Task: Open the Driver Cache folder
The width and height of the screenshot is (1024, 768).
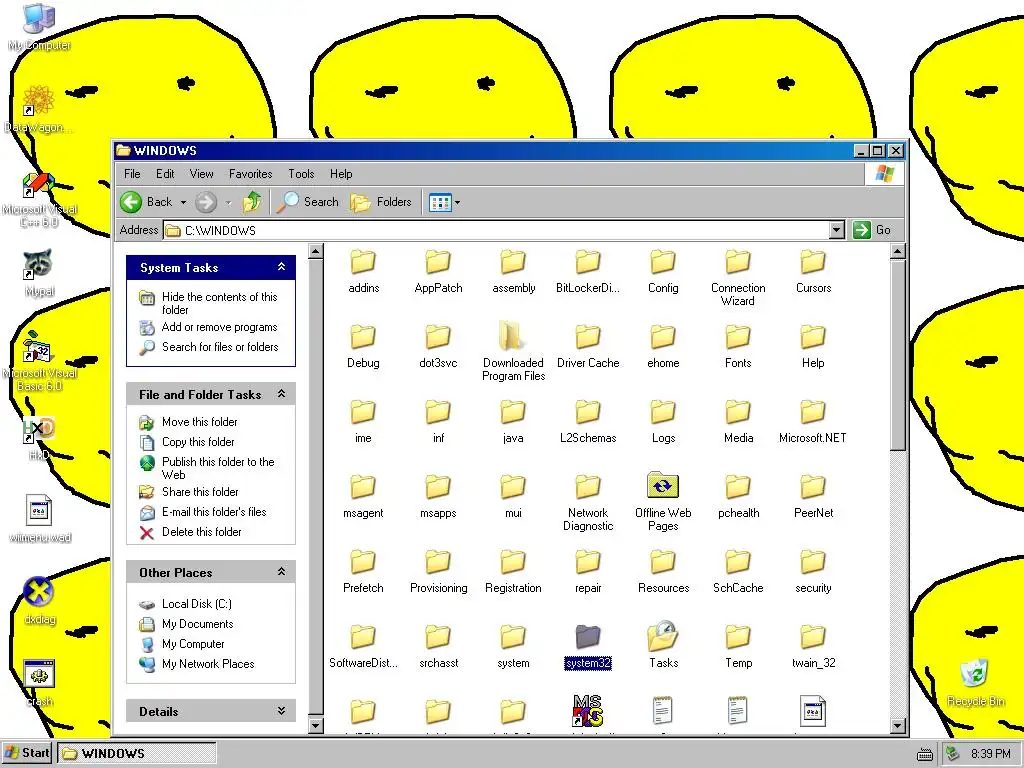Action: (588, 337)
